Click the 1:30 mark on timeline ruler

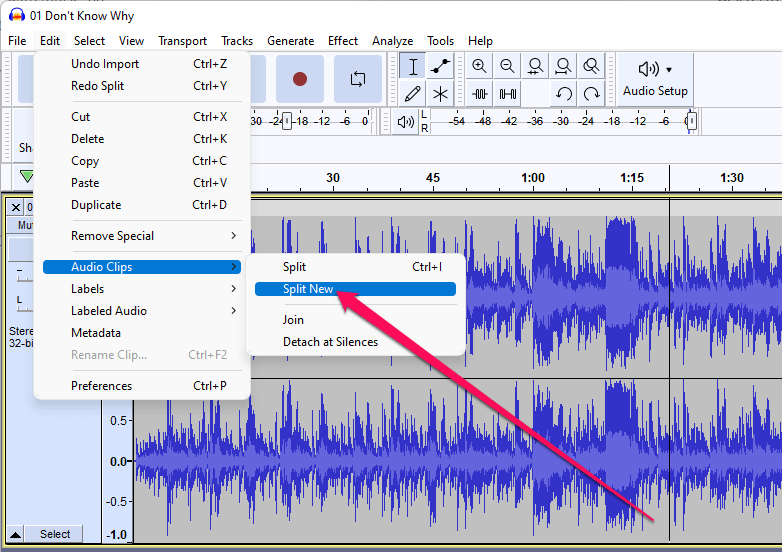732,178
